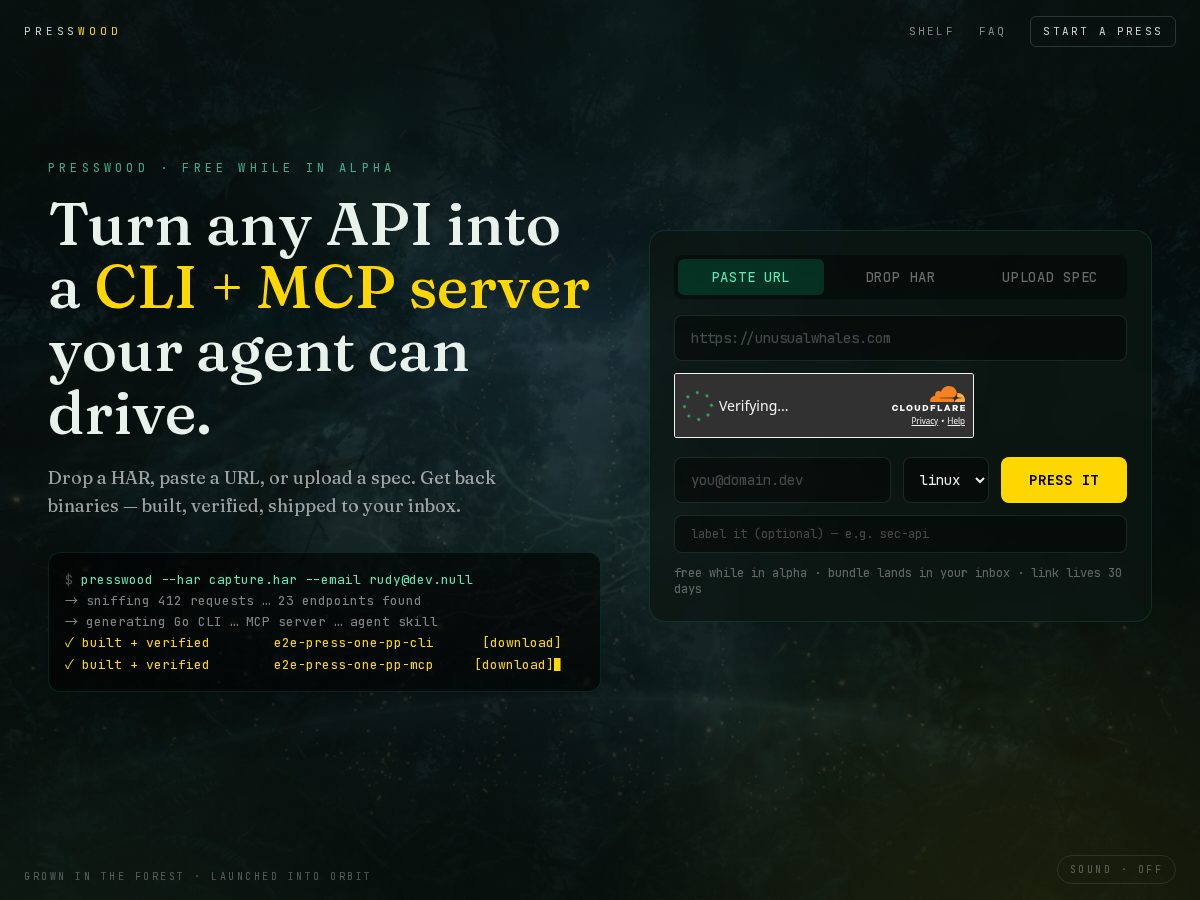Focus the you@domain.dev email field

[782, 480]
